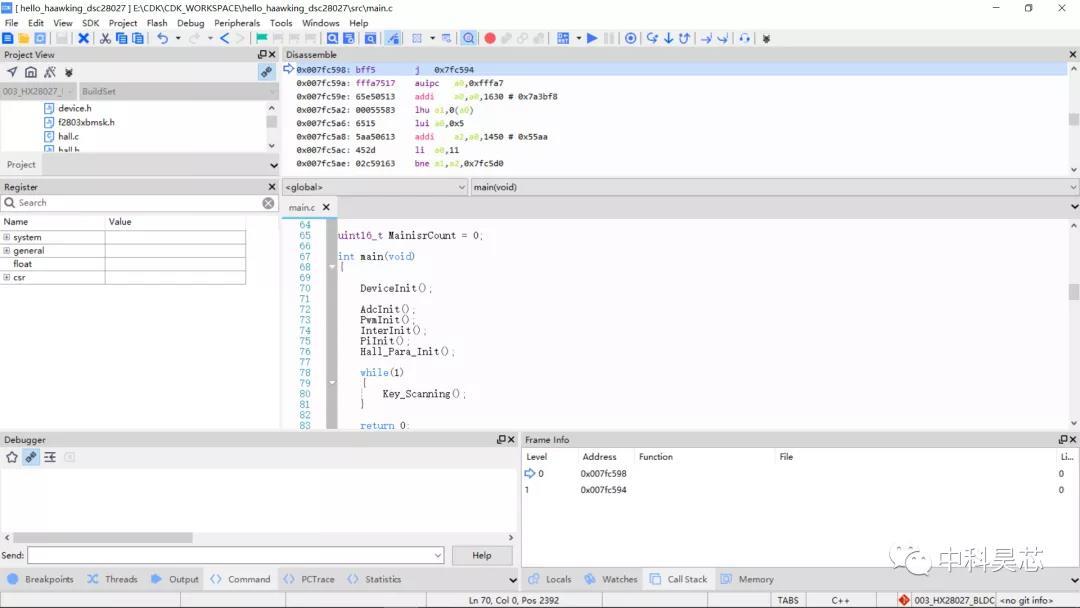Toggle the link icon in Debugger toolbar
The height and width of the screenshot is (608, 1080).
(31, 457)
